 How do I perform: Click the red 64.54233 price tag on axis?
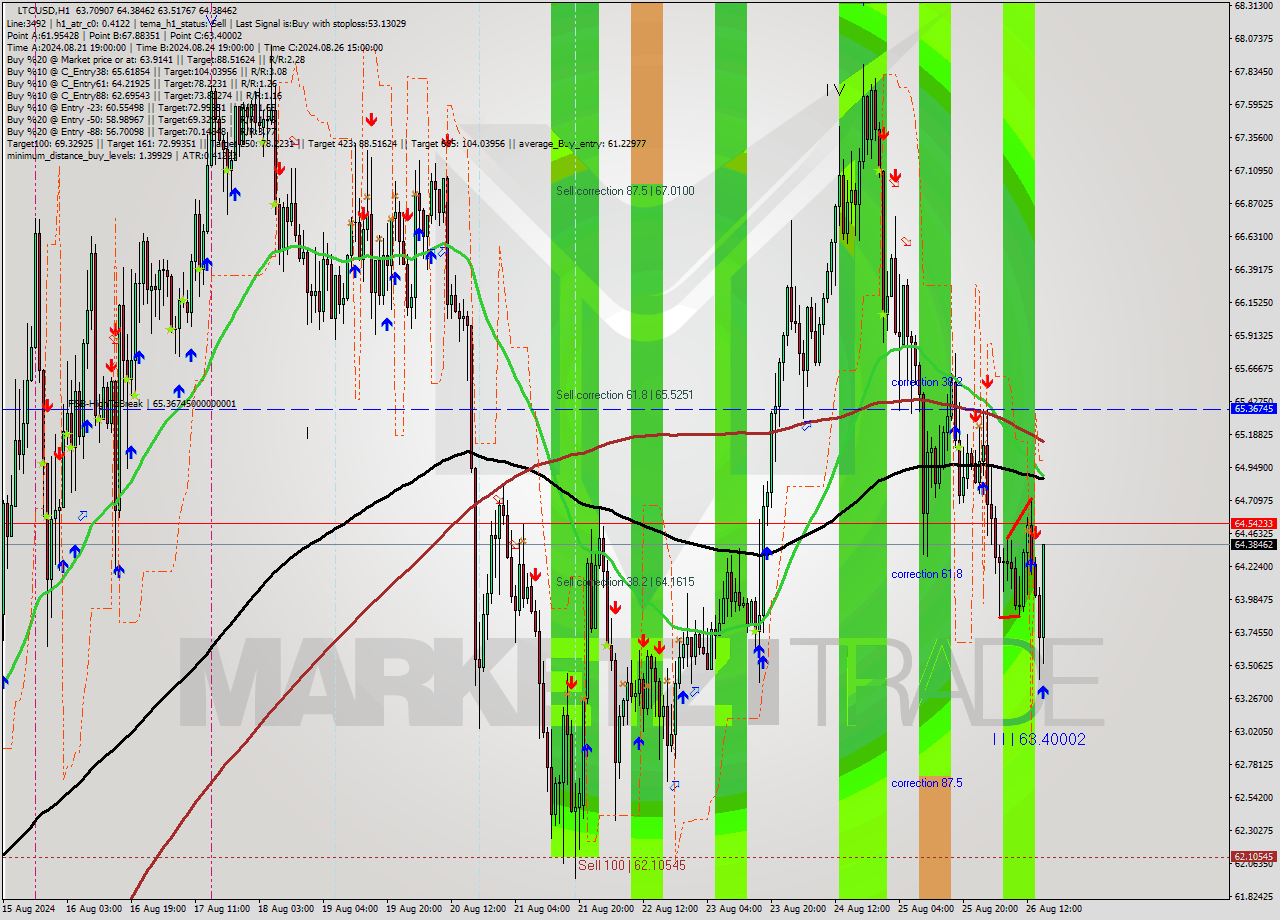[x=1254, y=523]
